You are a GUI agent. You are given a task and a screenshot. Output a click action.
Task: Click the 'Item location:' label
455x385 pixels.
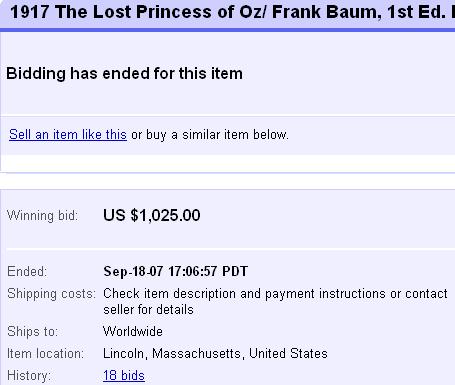45,354
